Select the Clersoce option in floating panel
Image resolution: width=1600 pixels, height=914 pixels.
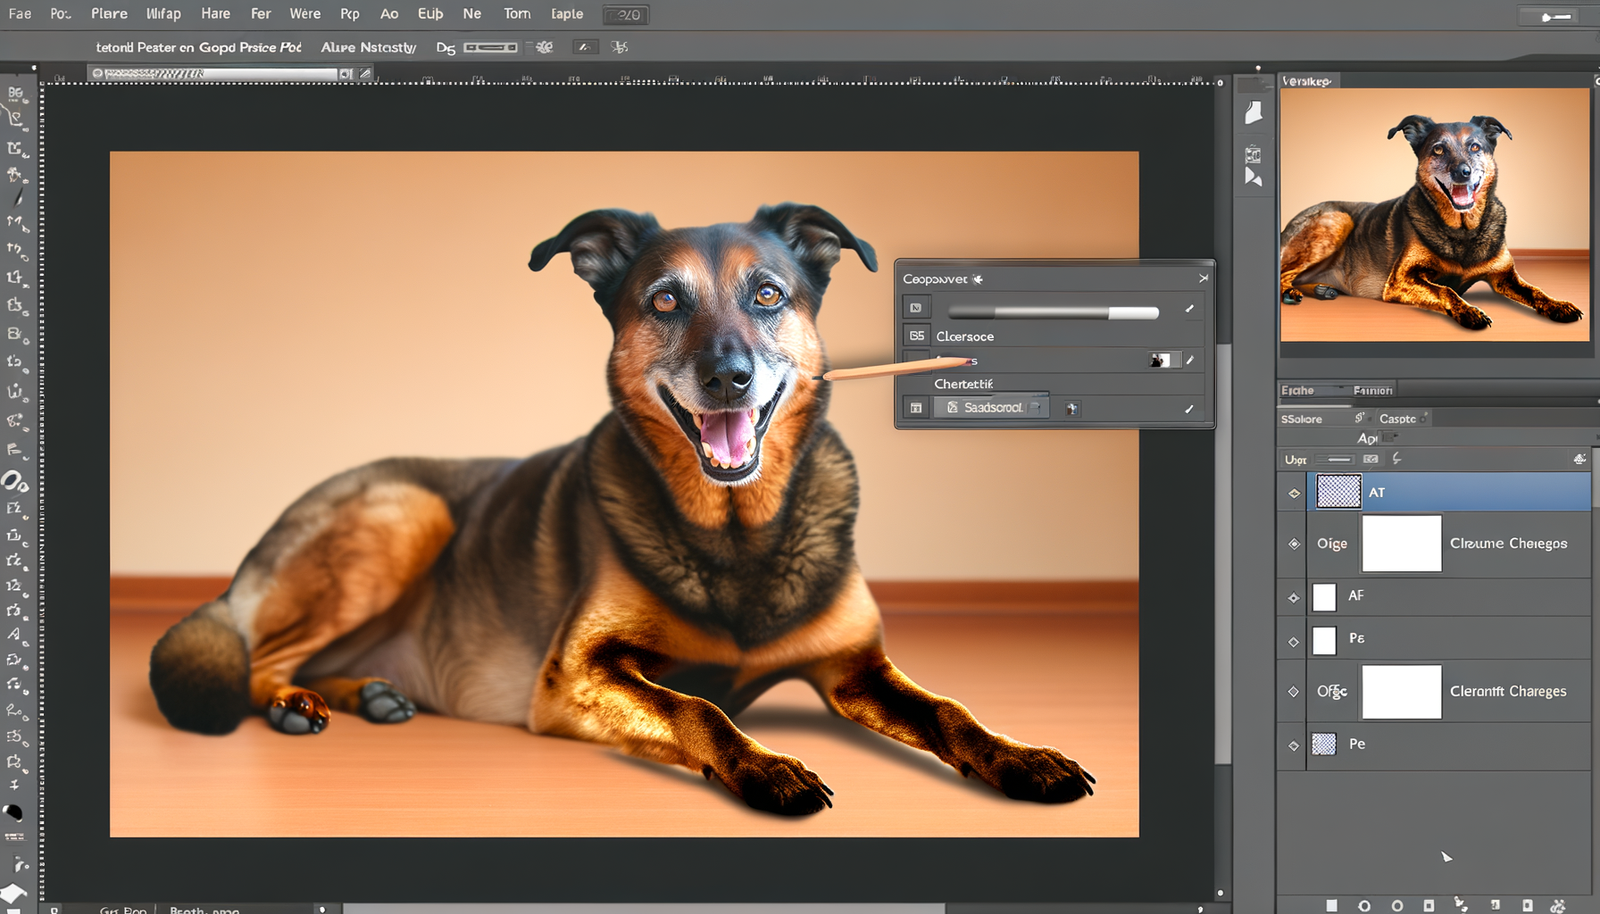click(x=964, y=337)
